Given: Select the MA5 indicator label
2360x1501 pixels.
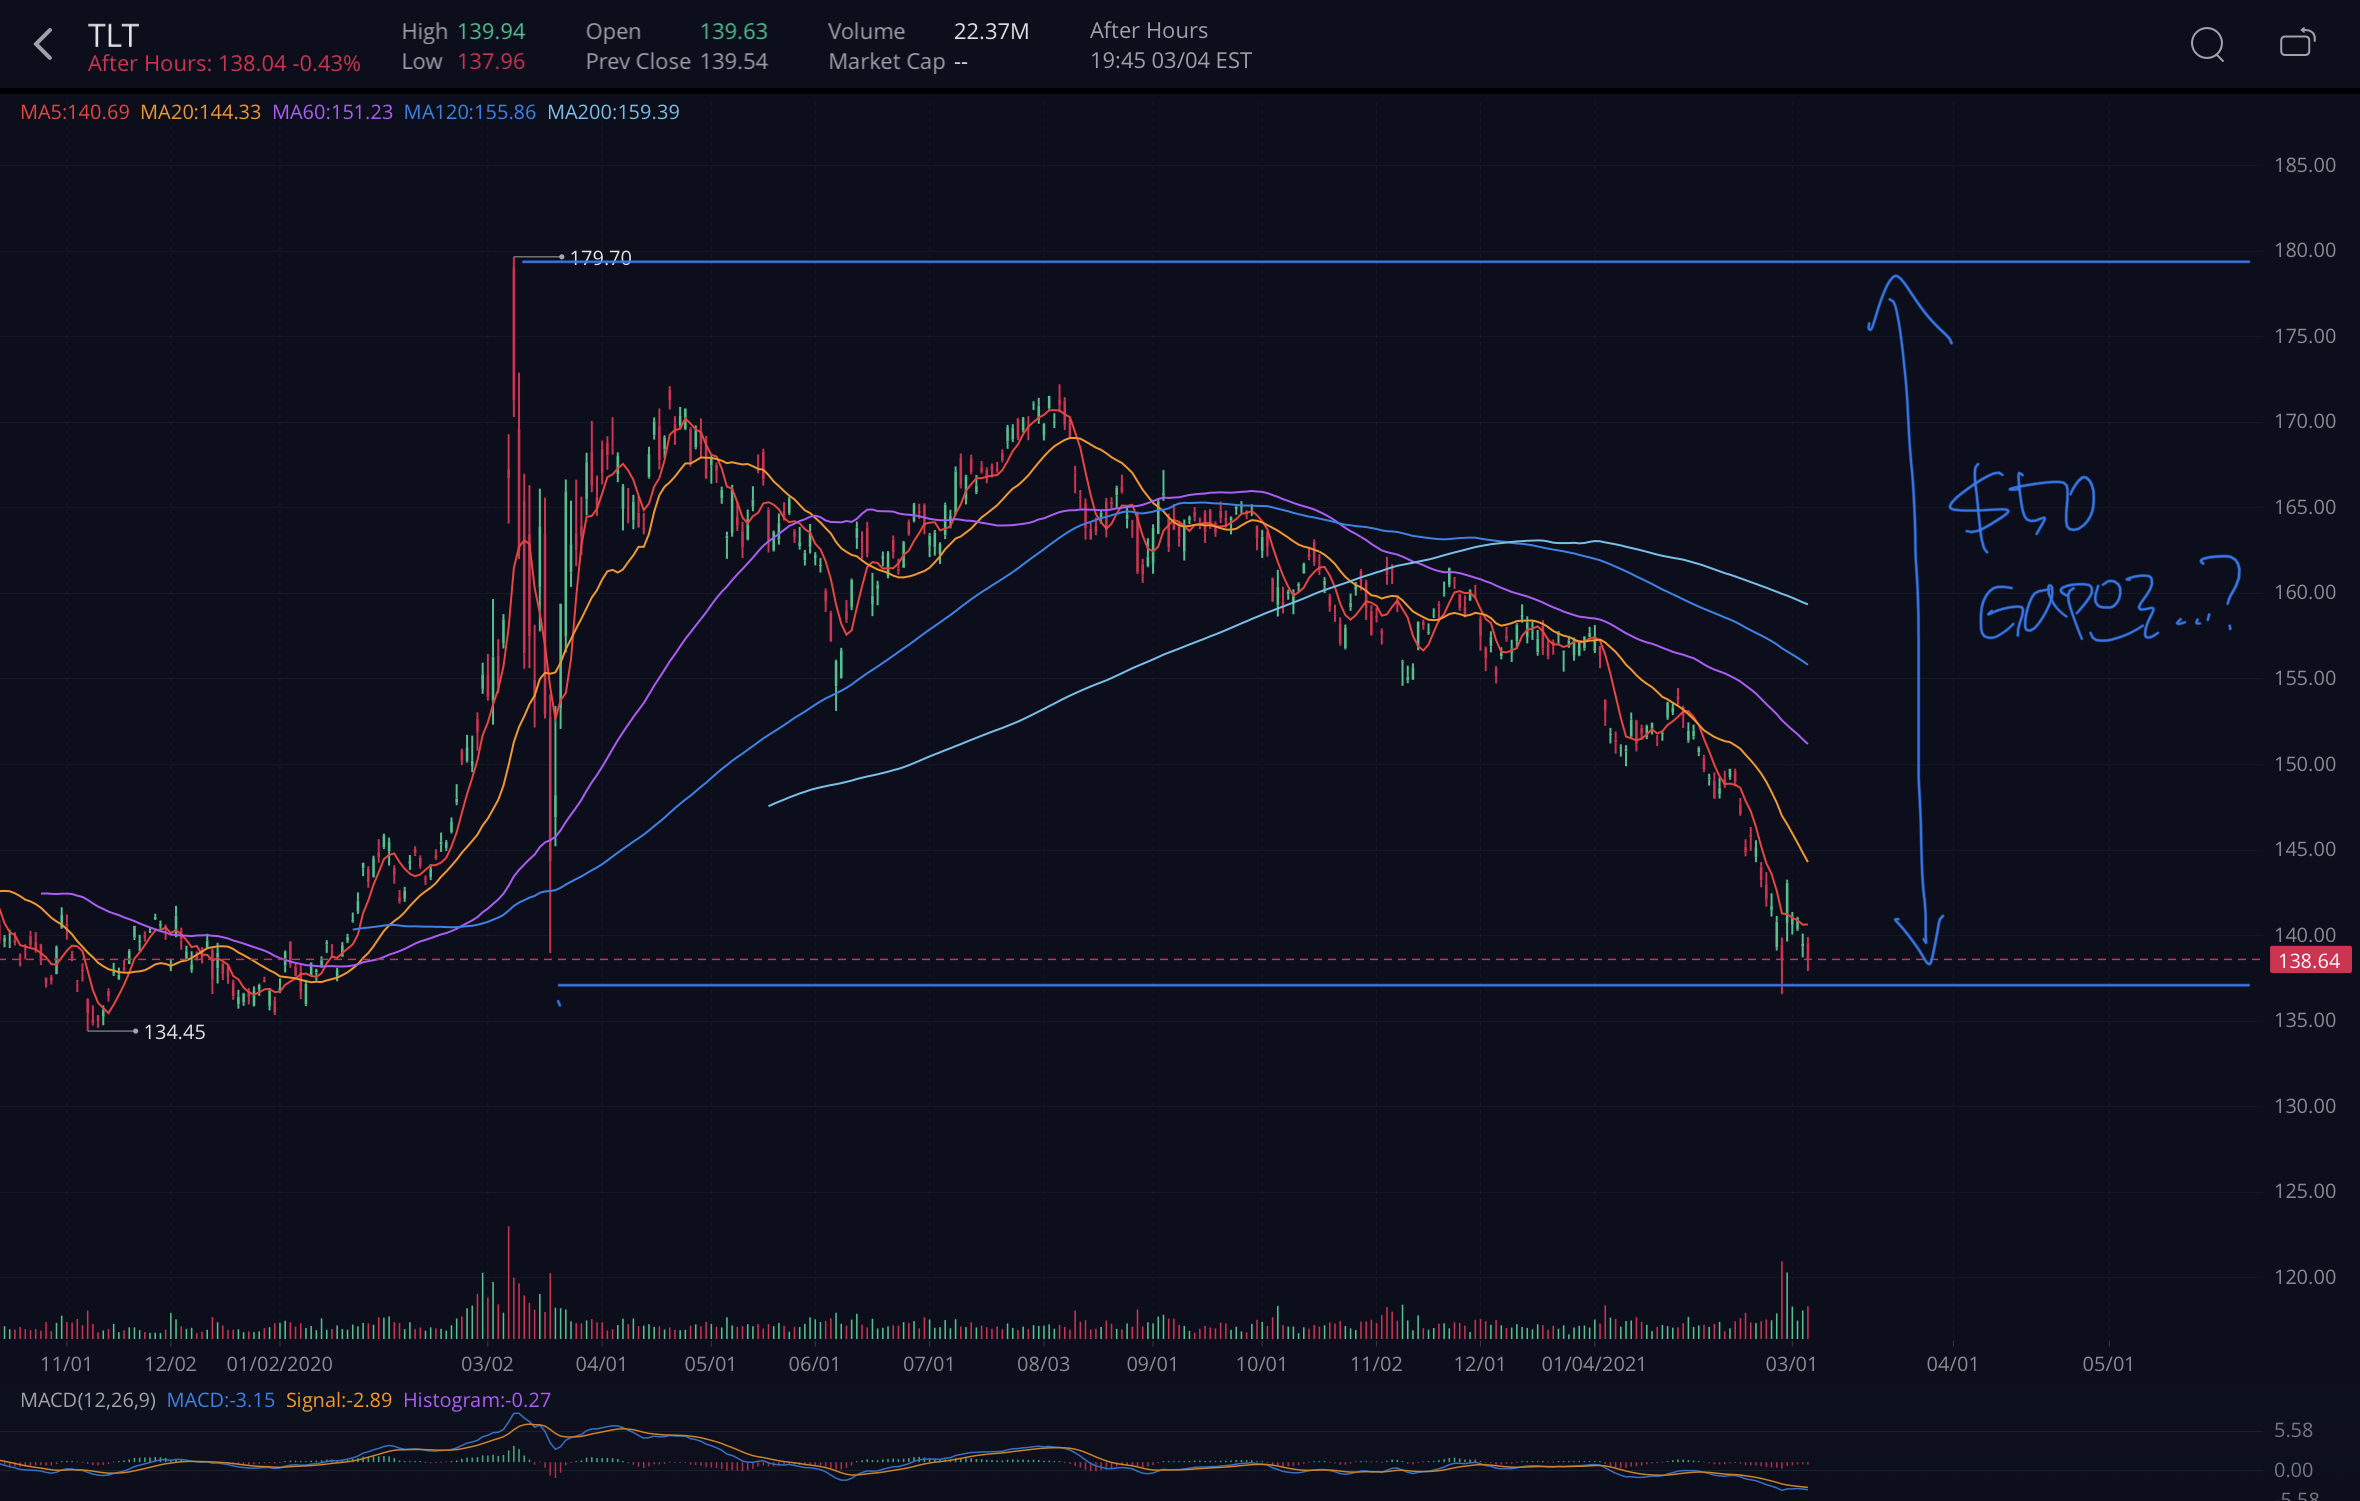Looking at the screenshot, I should pos(75,112).
